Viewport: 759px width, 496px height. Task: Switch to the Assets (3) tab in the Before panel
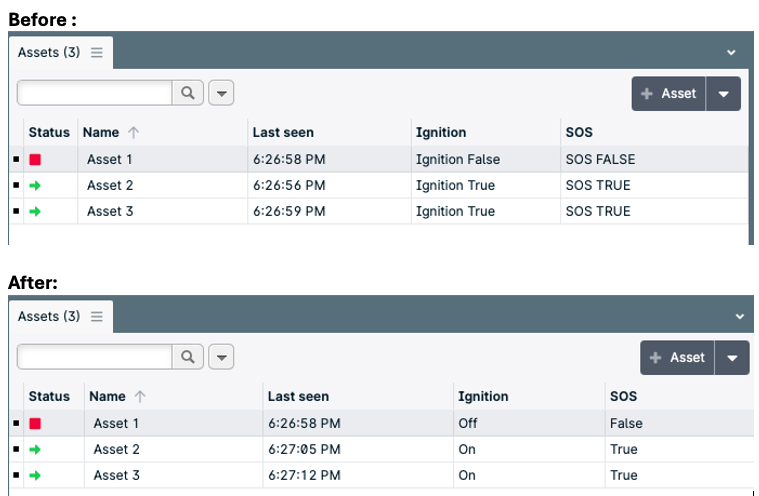coord(48,52)
